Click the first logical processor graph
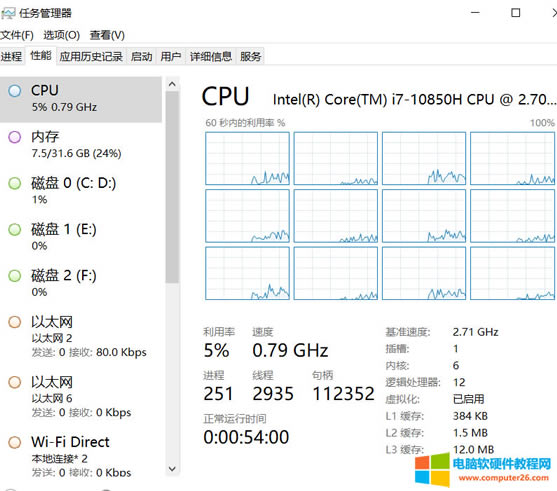557x491 pixels. (x=247, y=158)
